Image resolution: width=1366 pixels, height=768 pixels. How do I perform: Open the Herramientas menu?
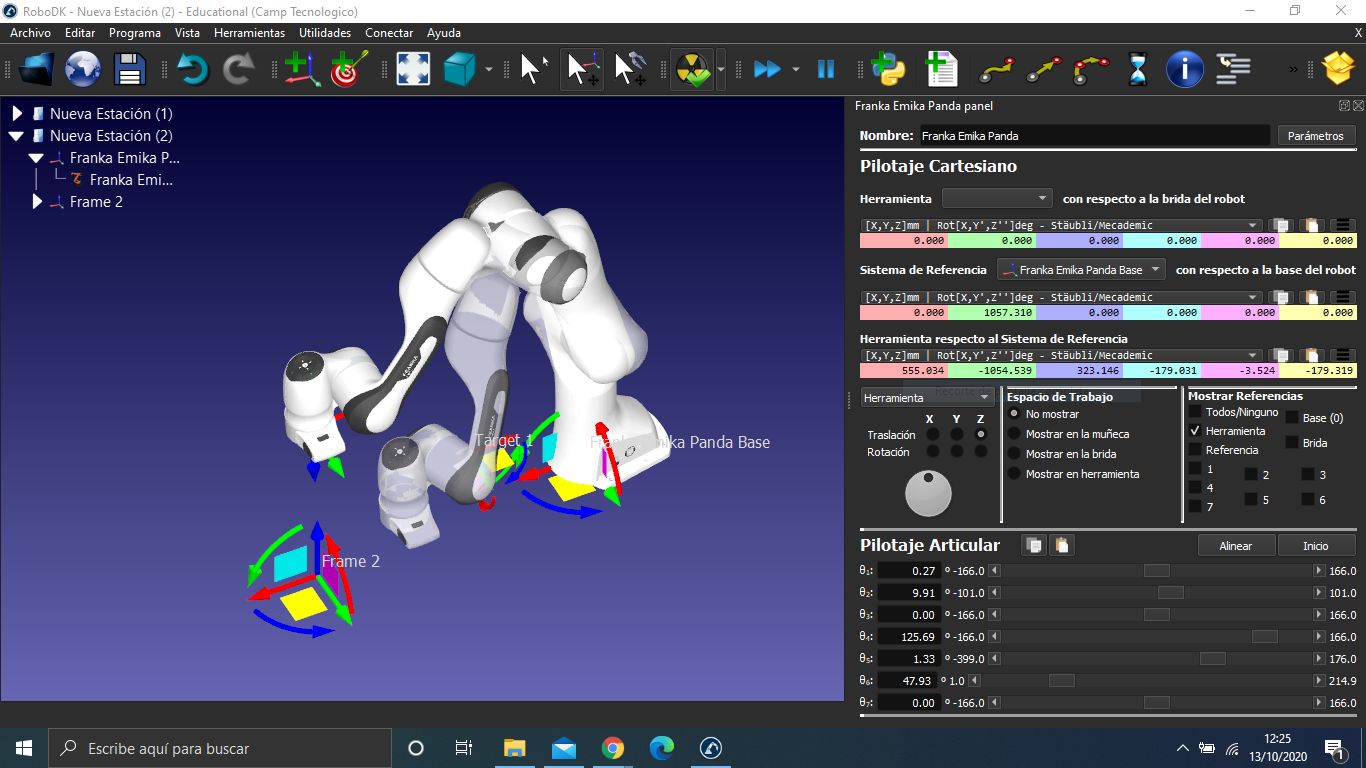click(x=249, y=33)
